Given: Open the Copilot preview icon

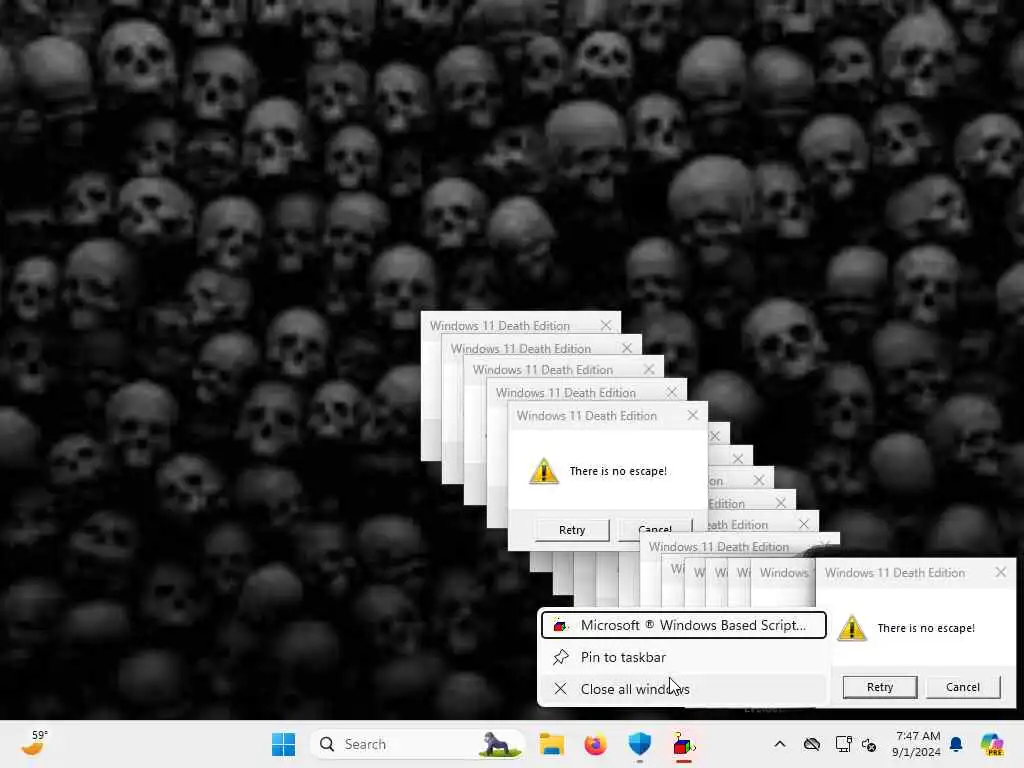Looking at the screenshot, I should pyautogui.click(x=992, y=744).
